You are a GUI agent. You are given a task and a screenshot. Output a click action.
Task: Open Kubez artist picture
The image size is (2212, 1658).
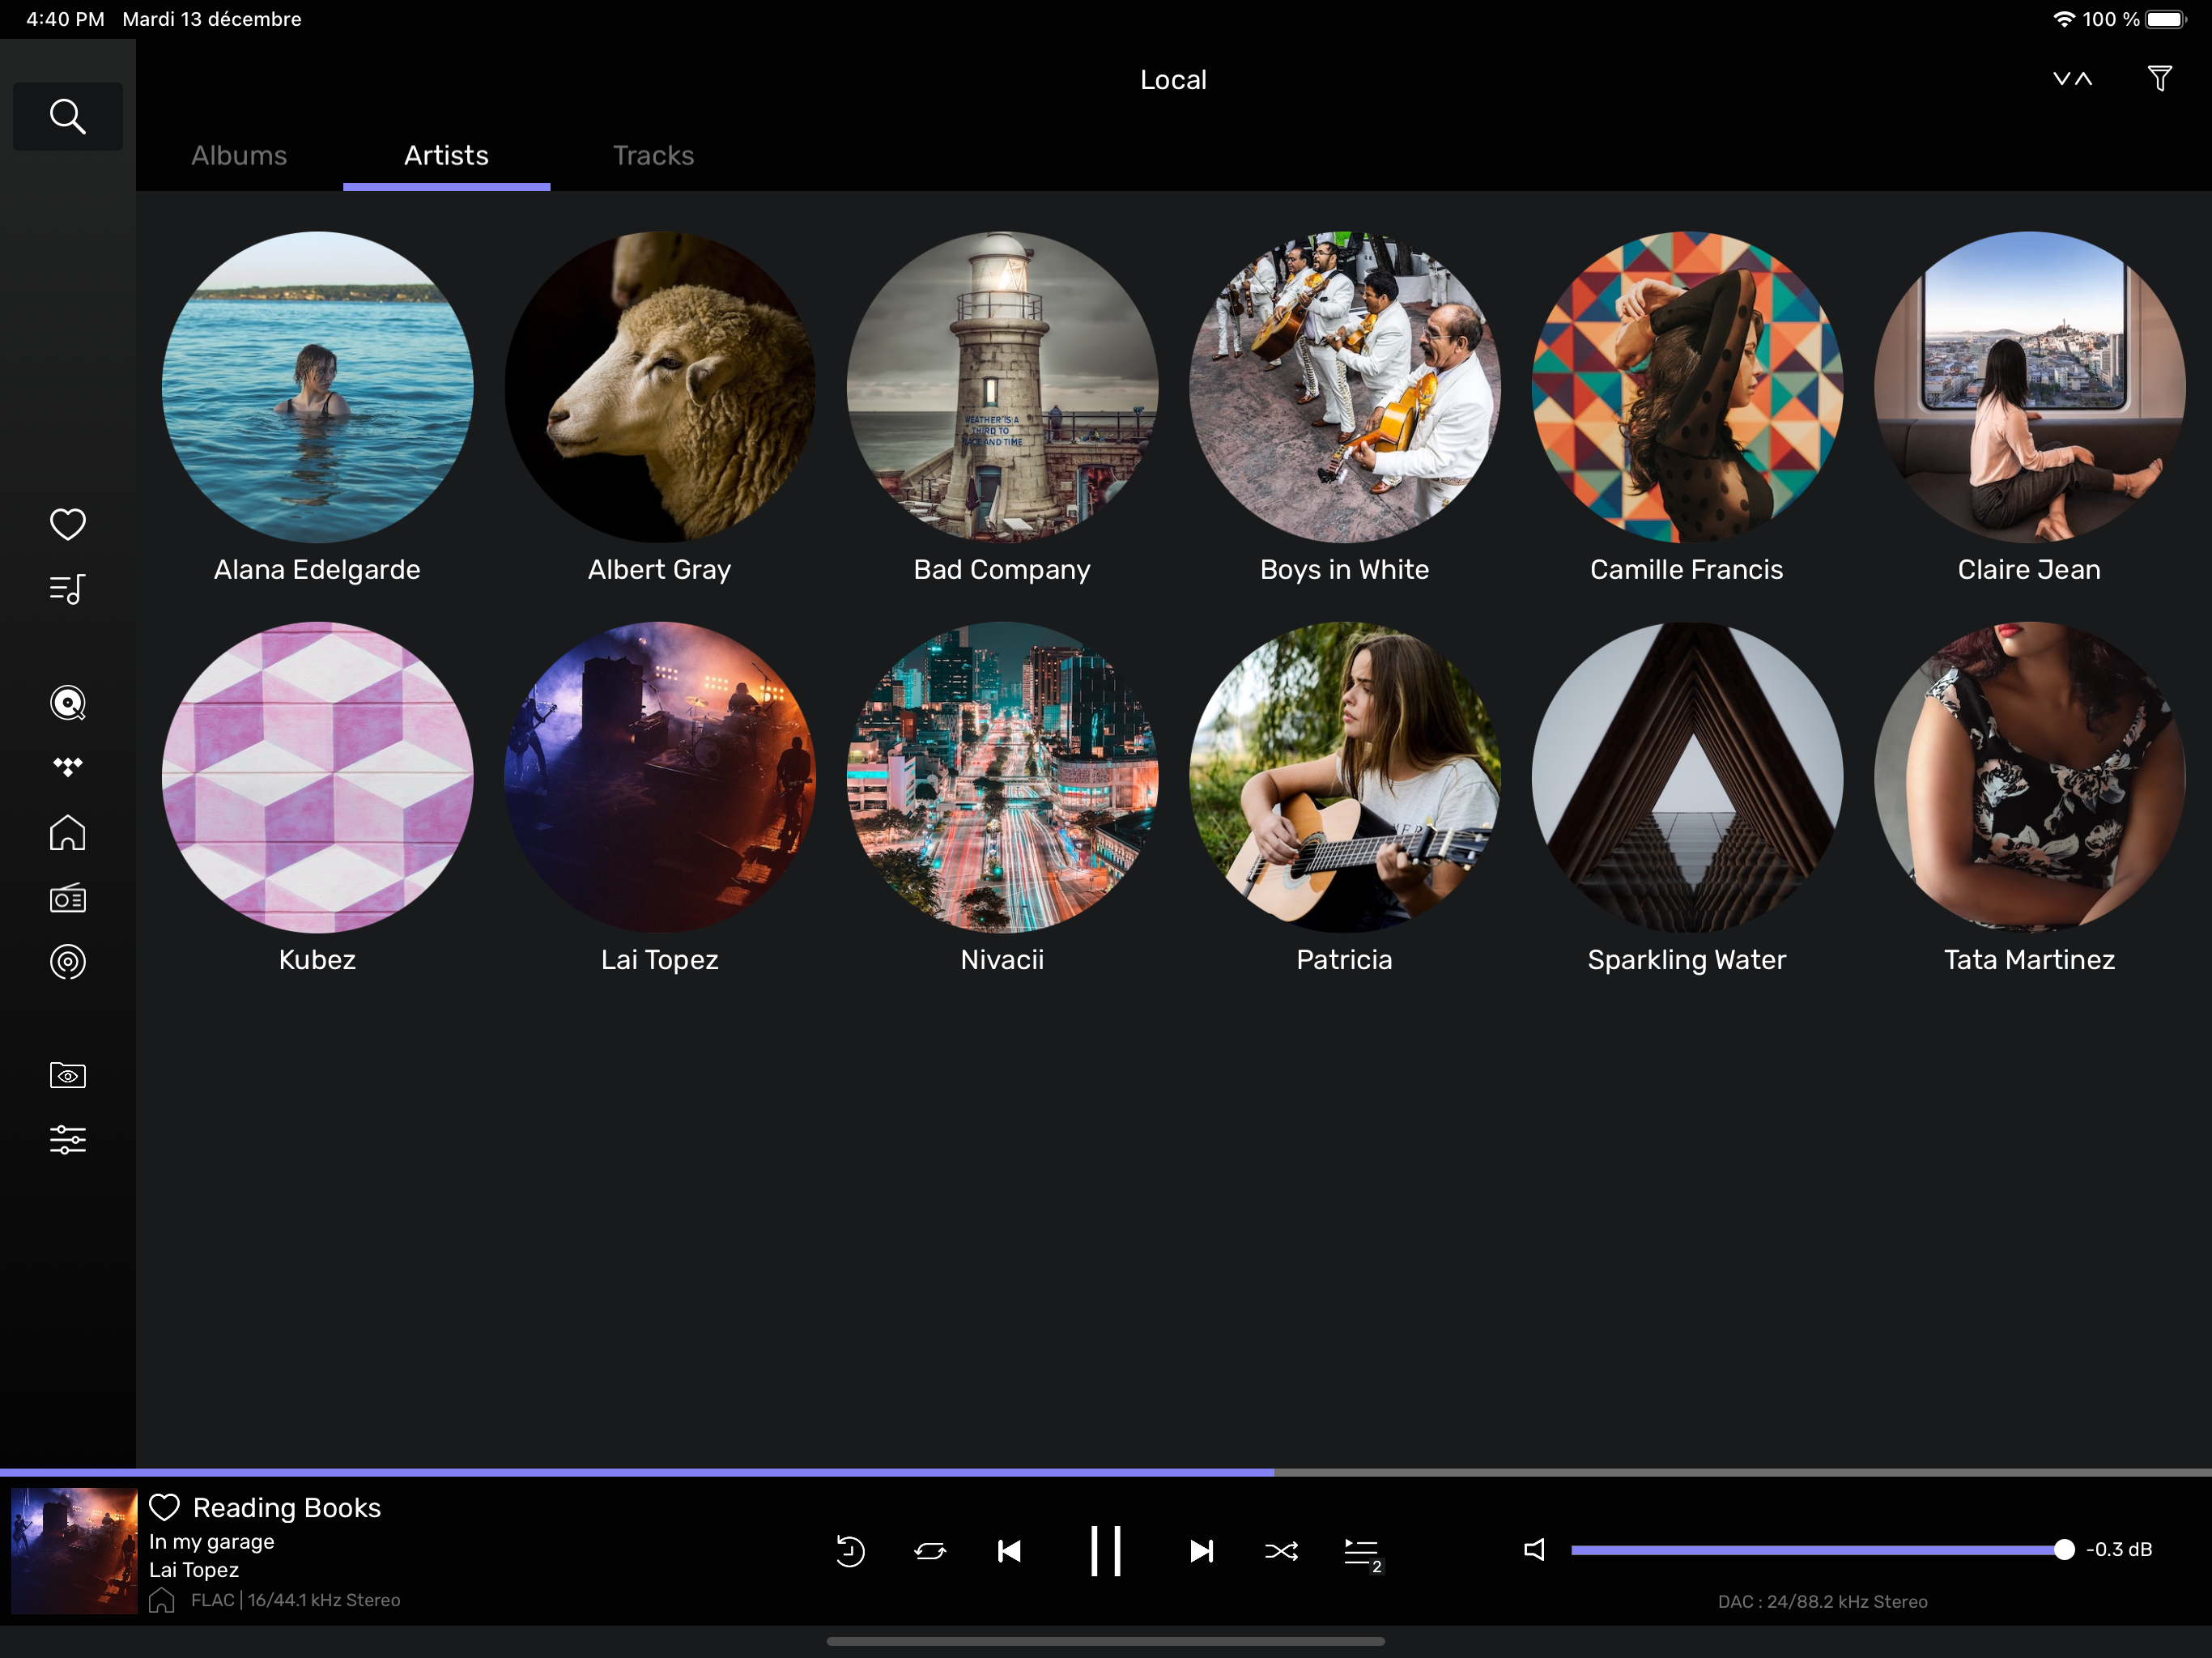317,777
